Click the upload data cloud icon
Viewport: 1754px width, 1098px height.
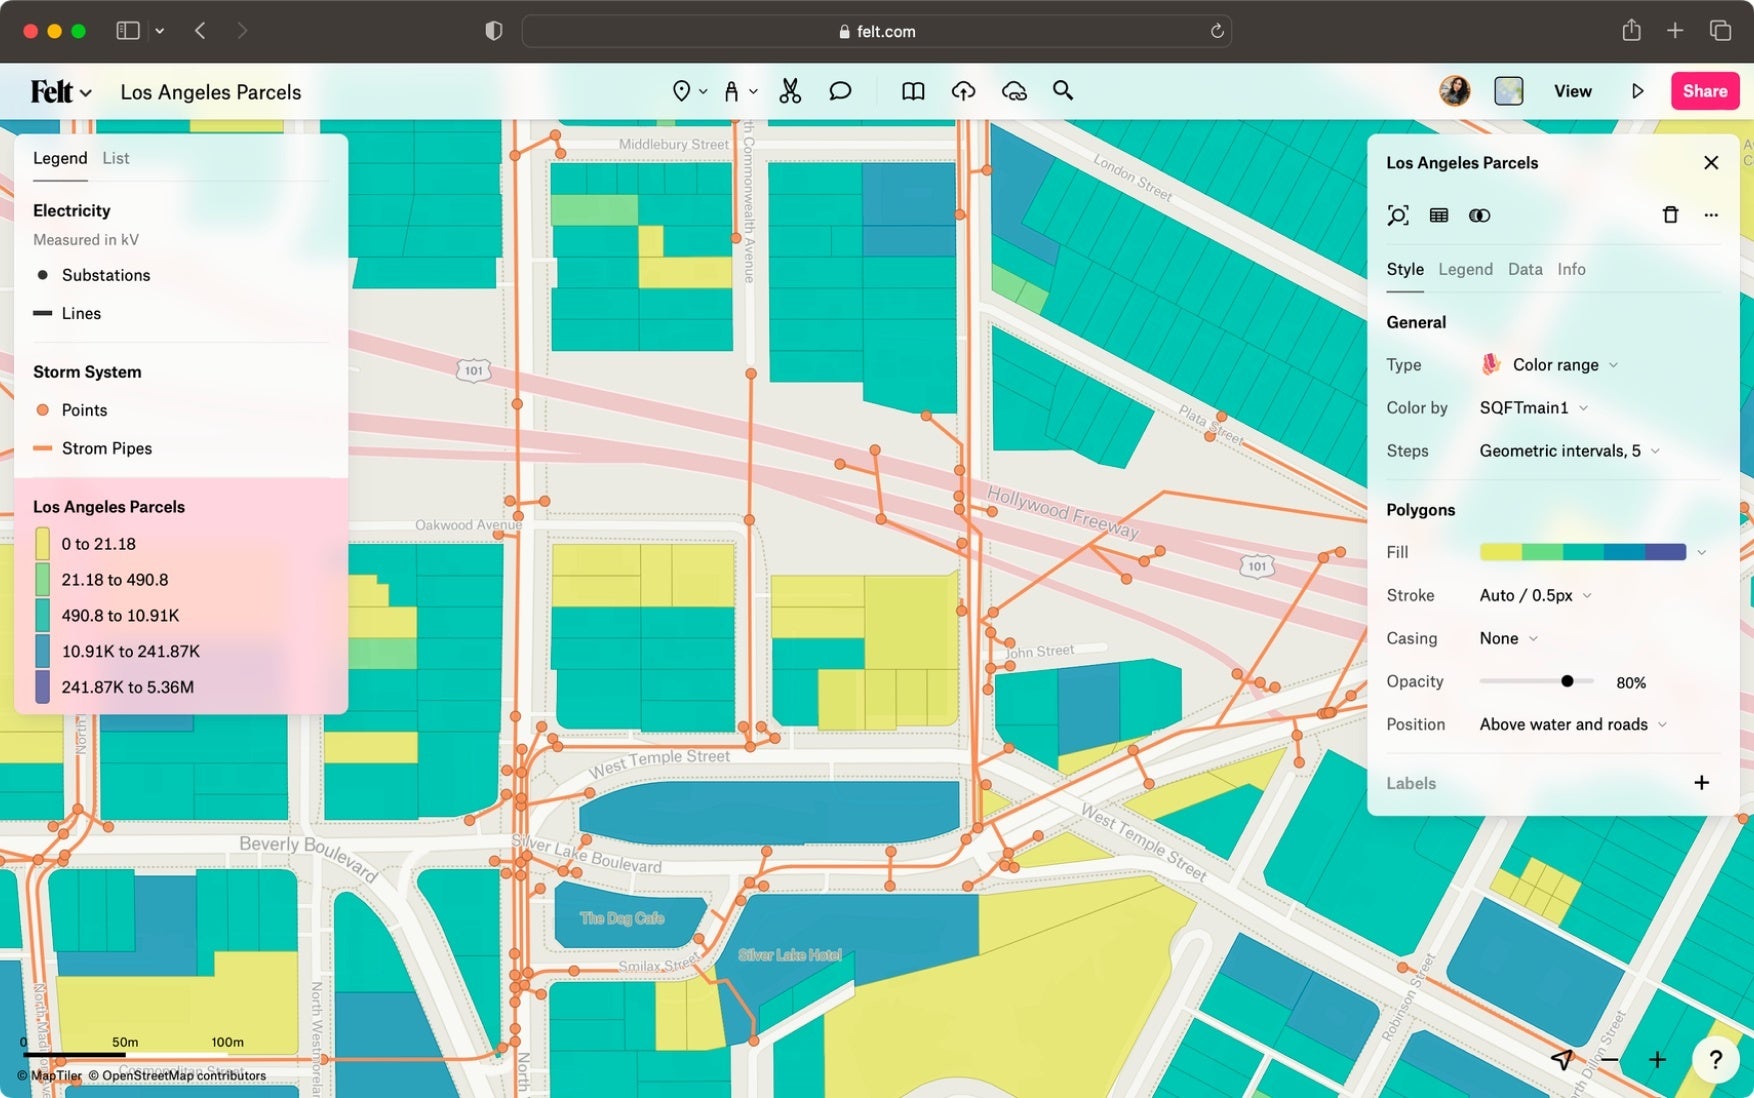(963, 91)
